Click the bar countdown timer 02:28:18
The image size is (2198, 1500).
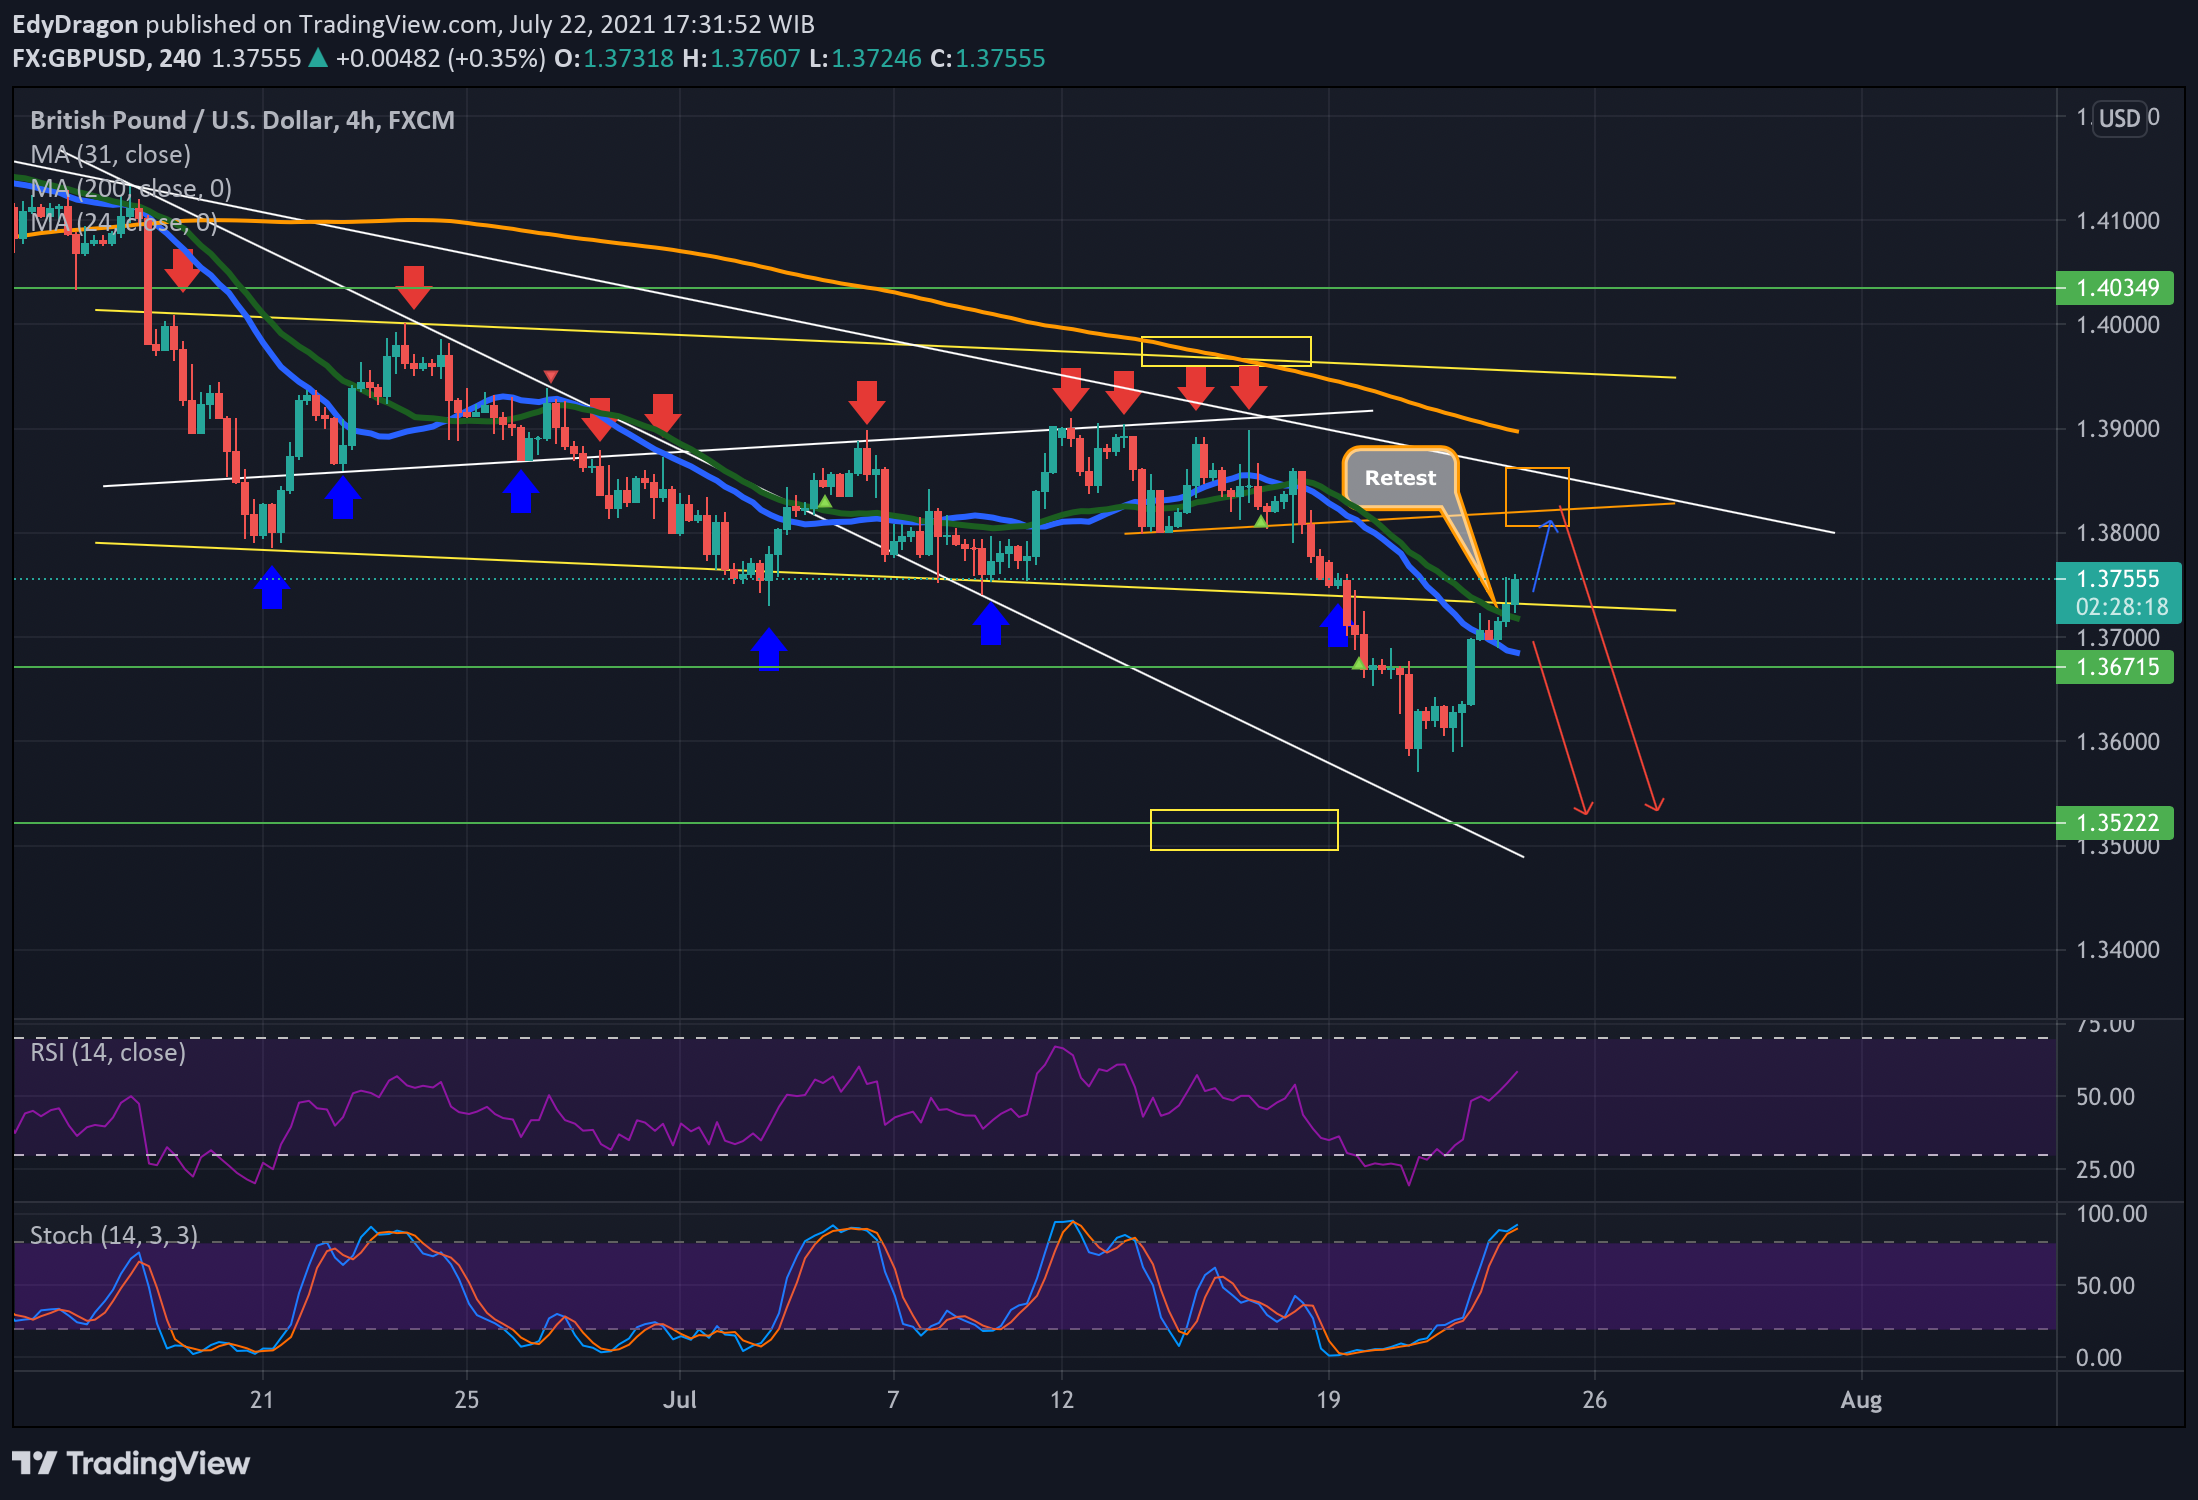click(2121, 607)
